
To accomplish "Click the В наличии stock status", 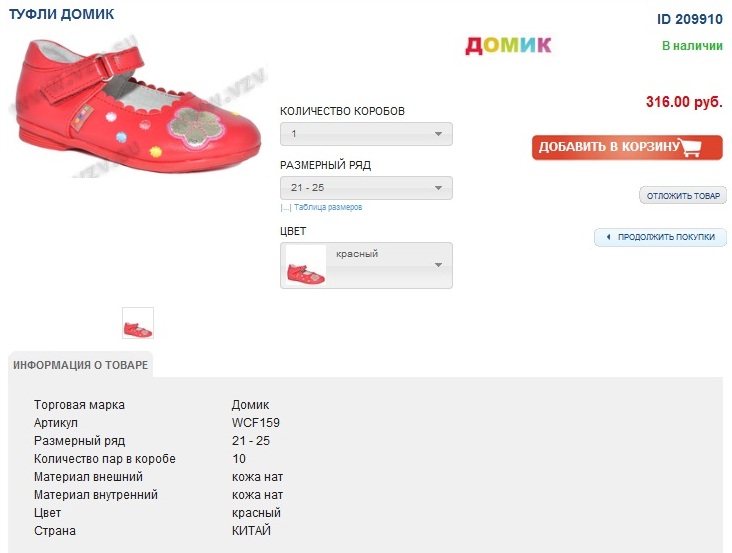I will 692,46.
